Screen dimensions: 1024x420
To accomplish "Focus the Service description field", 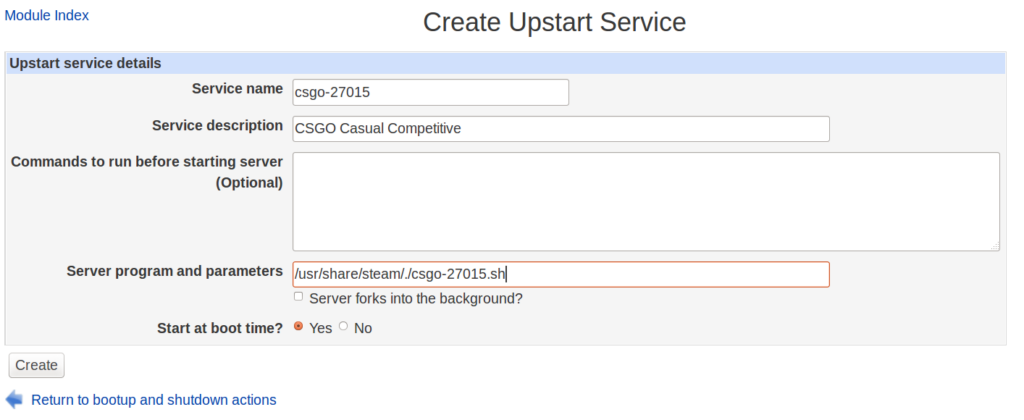I will [x=561, y=129].
